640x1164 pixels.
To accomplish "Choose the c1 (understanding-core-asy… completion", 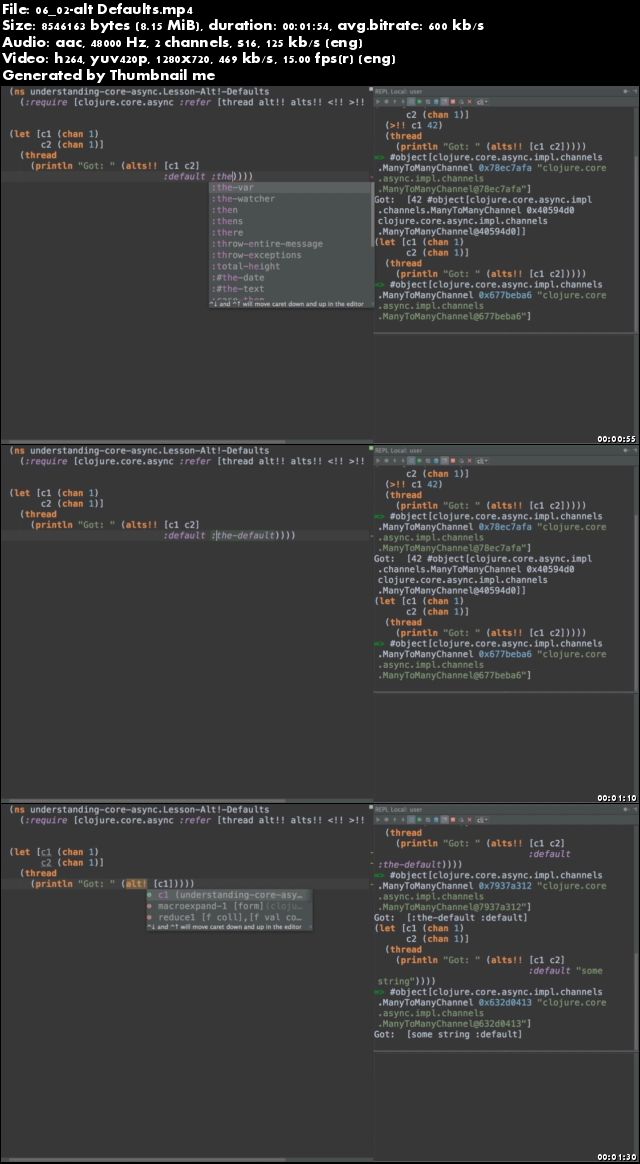I will (229, 895).
